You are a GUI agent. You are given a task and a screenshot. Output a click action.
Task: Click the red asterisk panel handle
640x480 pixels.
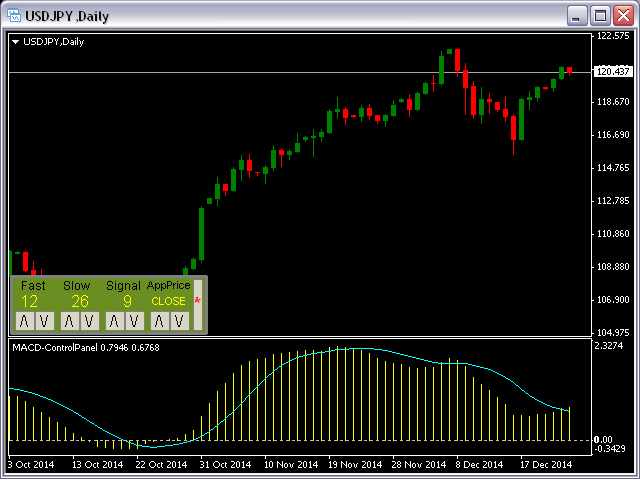tap(197, 301)
